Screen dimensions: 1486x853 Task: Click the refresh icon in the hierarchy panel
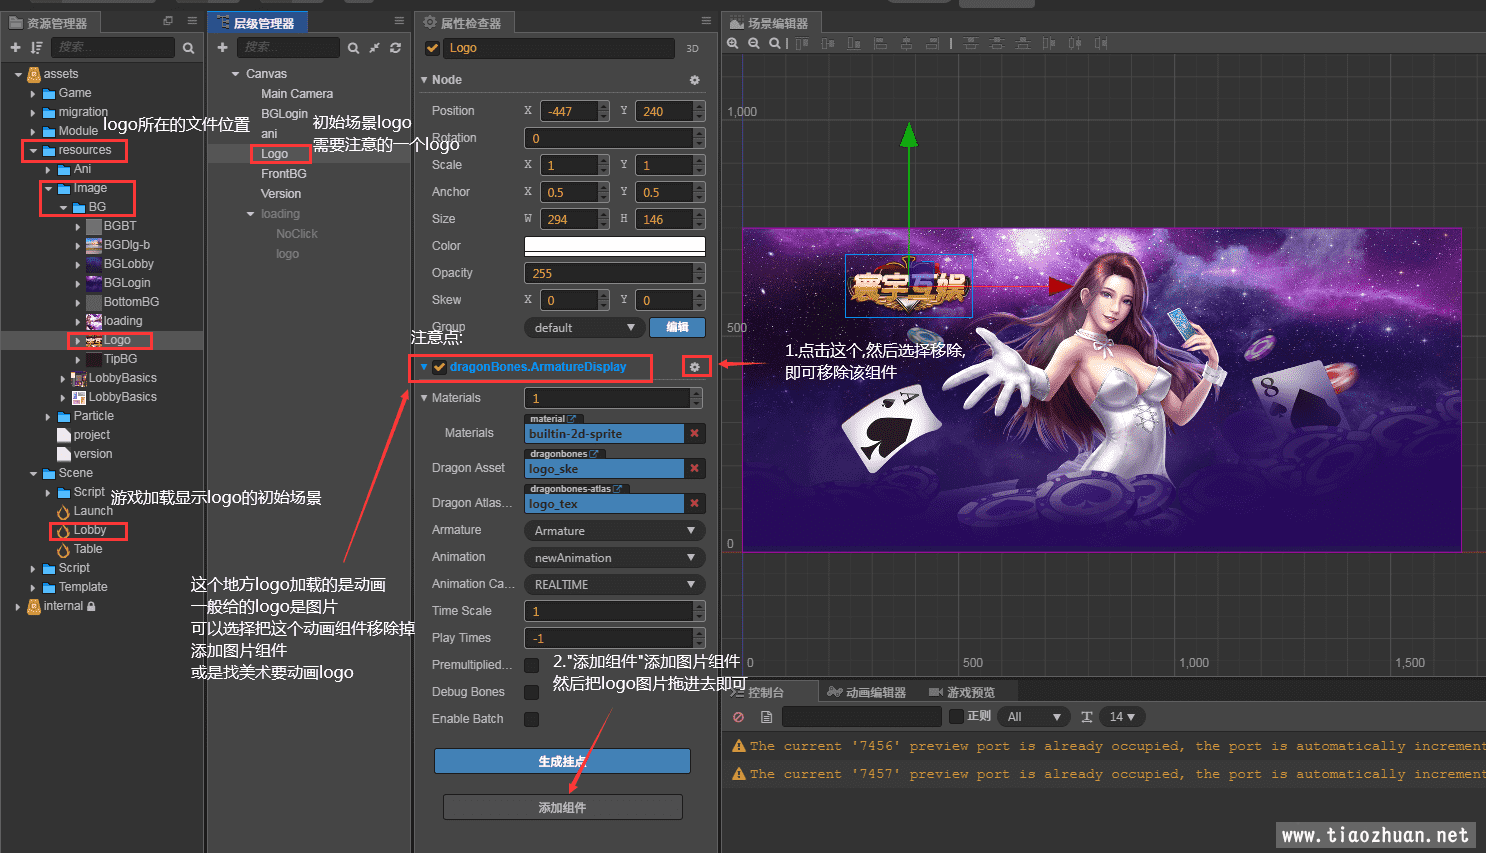point(395,47)
